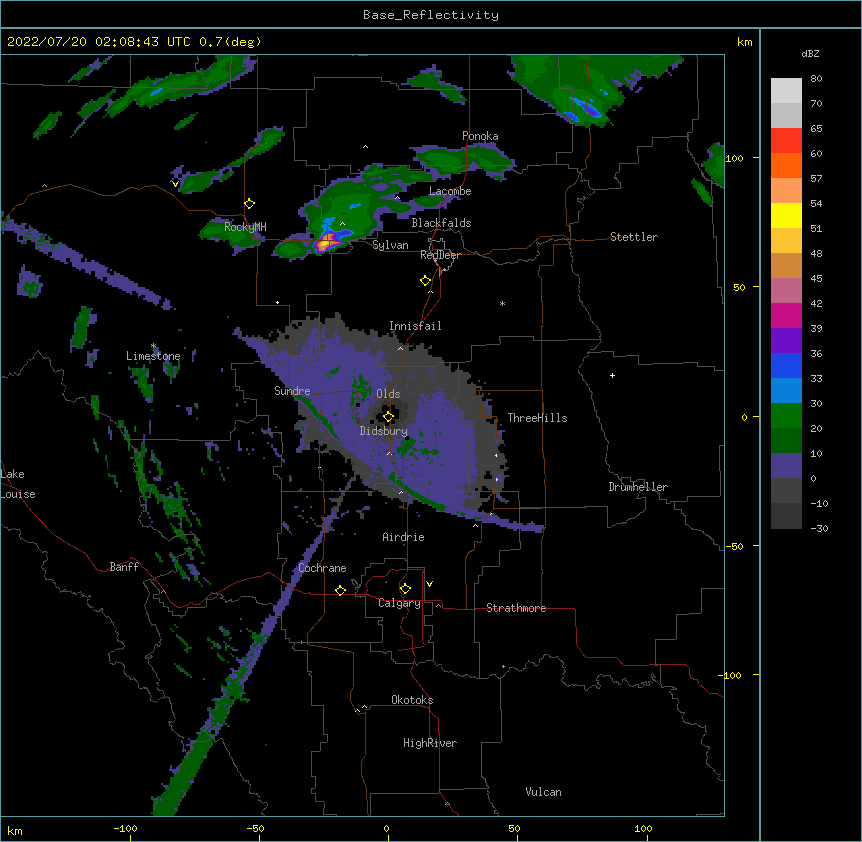Select the slate purple 0-10 dBZ swatch
Image resolution: width=862 pixels, height=842 pixels.
(786, 466)
